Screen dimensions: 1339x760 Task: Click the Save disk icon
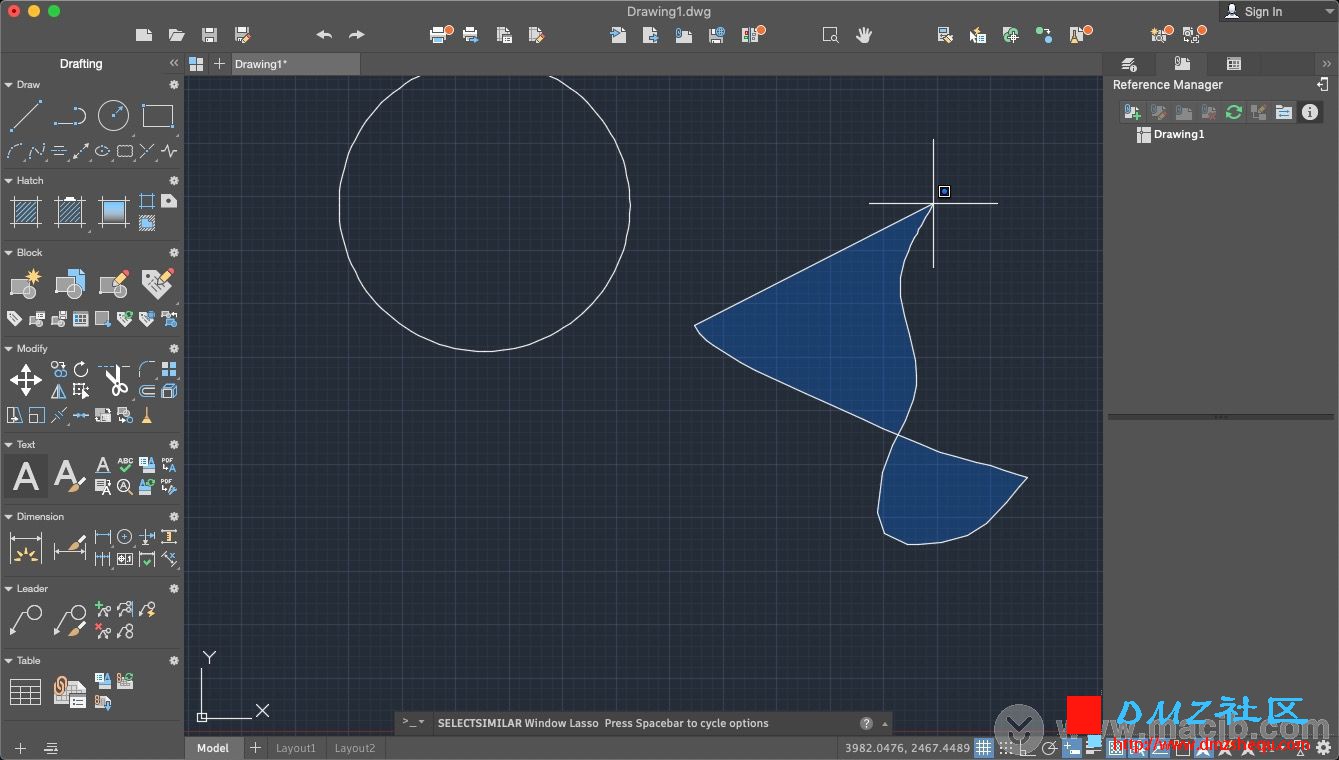(209, 35)
